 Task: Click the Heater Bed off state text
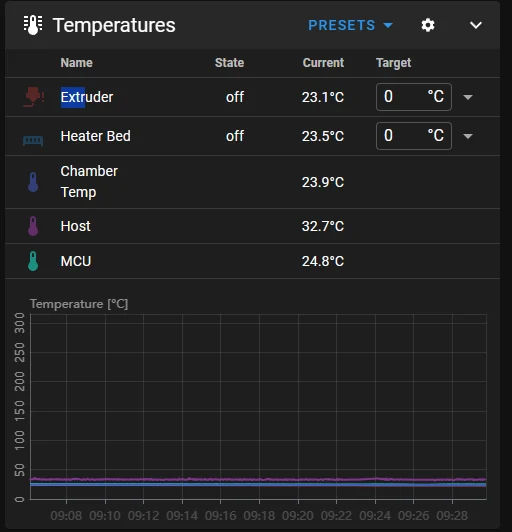pyautogui.click(x=235, y=136)
